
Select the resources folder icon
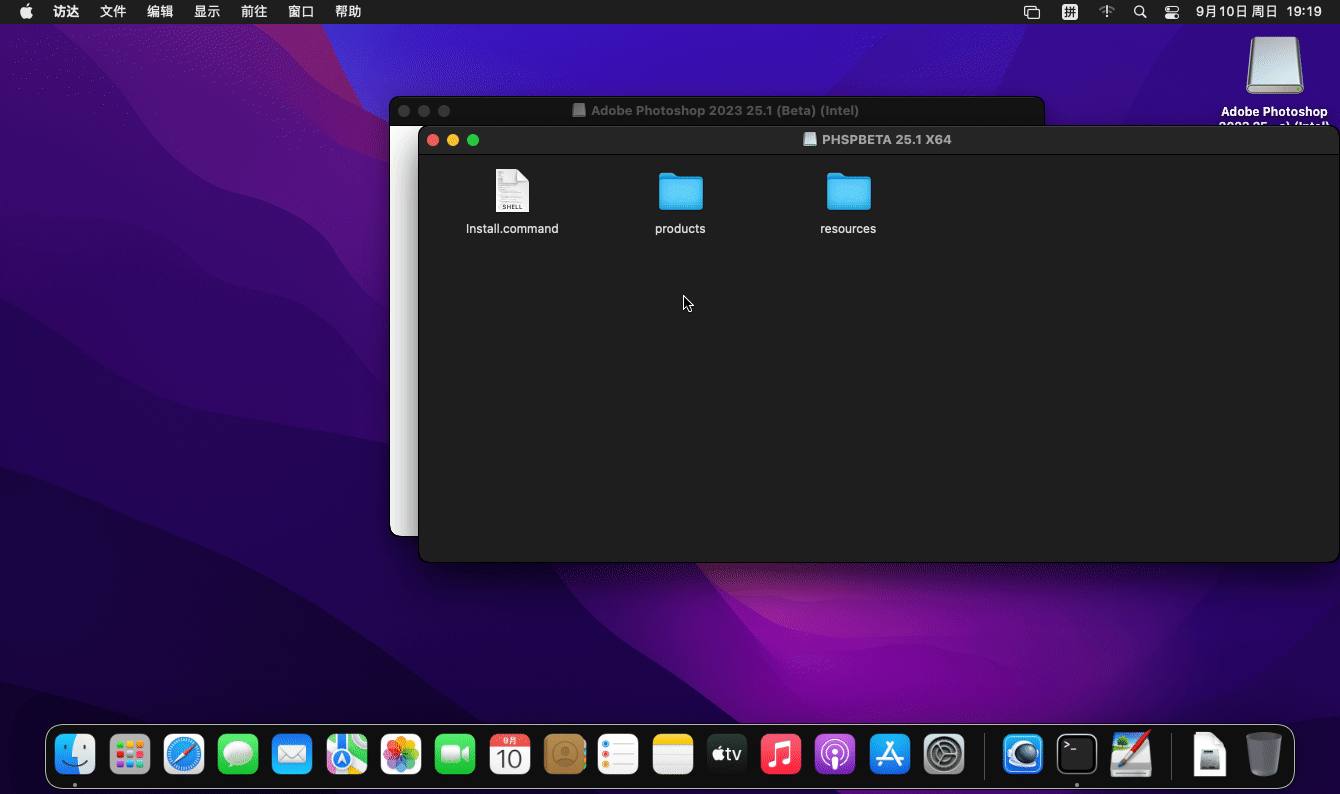pyautogui.click(x=848, y=191)
